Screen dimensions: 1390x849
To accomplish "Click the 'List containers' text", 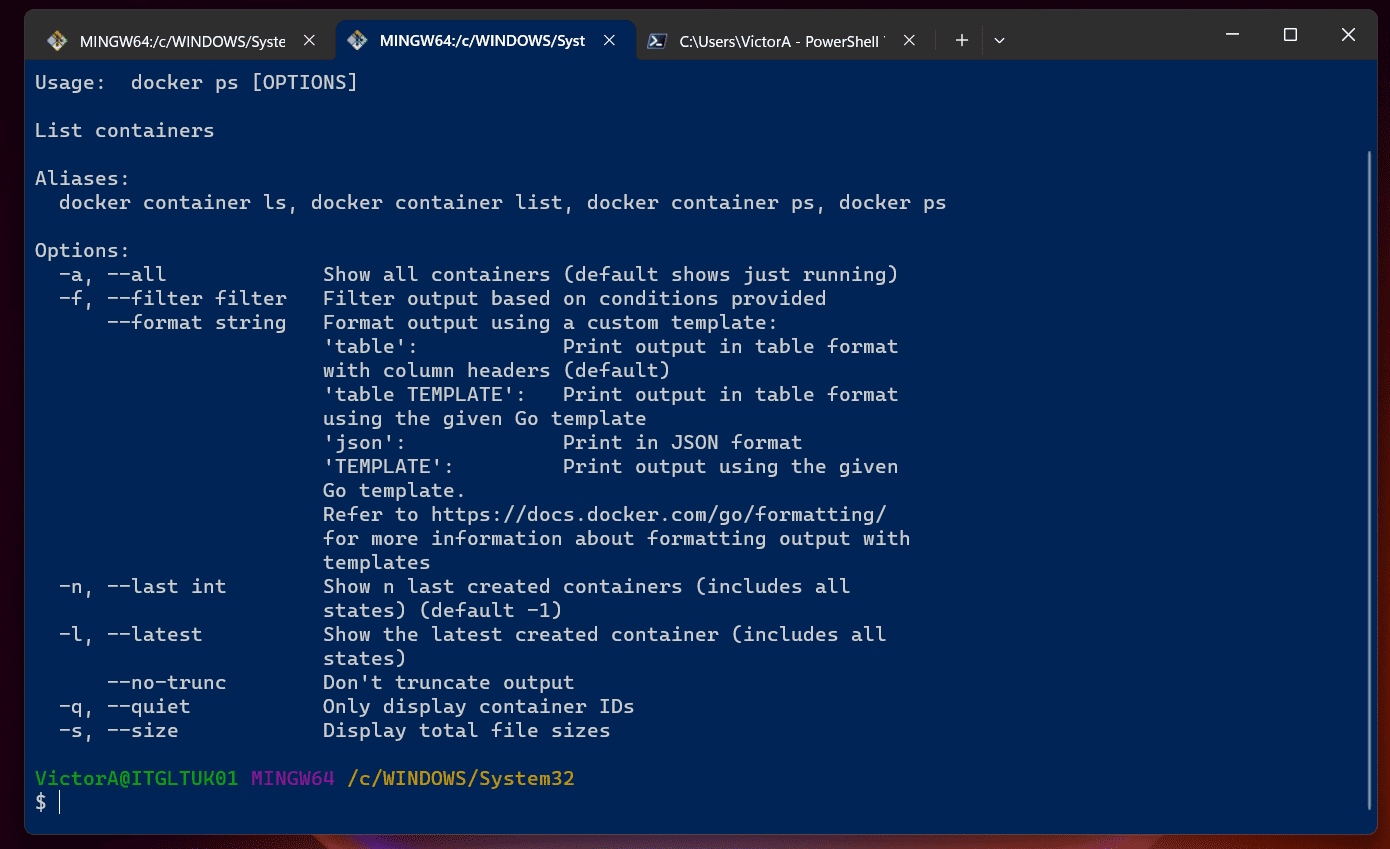I will (124, 130).
